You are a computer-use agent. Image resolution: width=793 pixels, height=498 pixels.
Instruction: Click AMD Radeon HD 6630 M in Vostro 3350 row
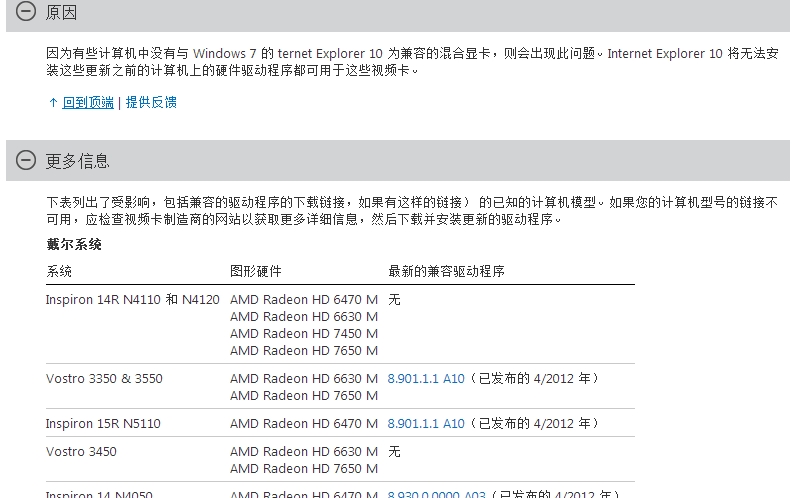[304, 379]
